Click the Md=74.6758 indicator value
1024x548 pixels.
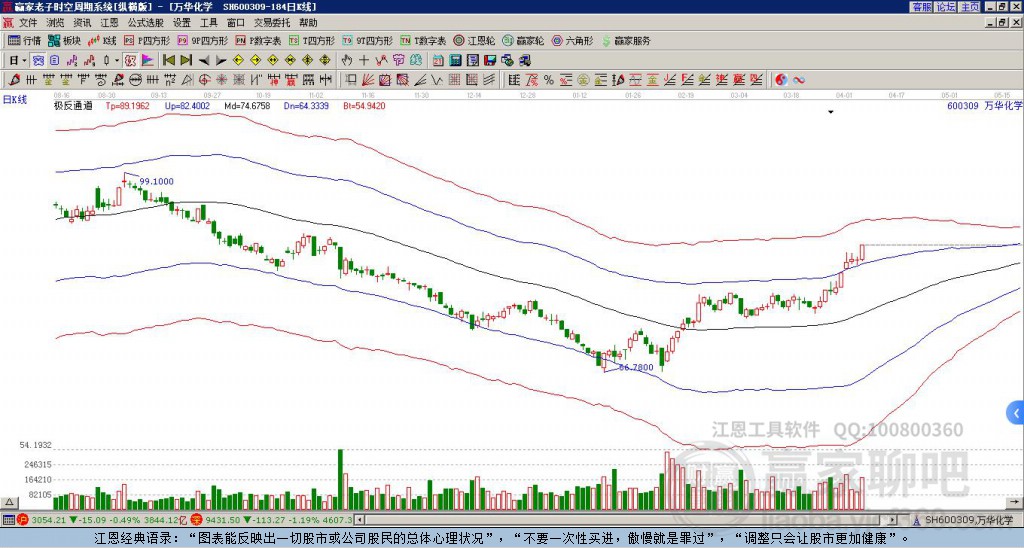[247, 105]
